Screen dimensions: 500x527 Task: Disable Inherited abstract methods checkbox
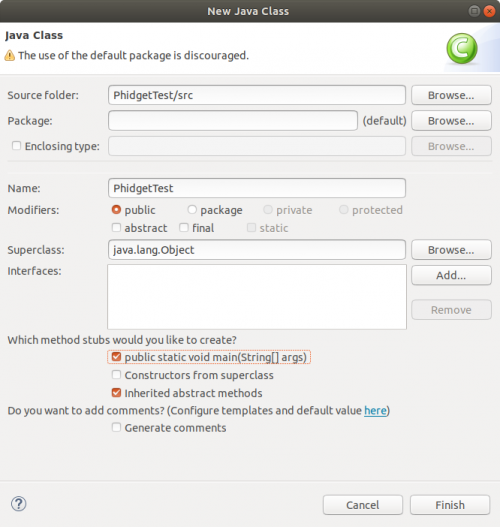[116, 393]
